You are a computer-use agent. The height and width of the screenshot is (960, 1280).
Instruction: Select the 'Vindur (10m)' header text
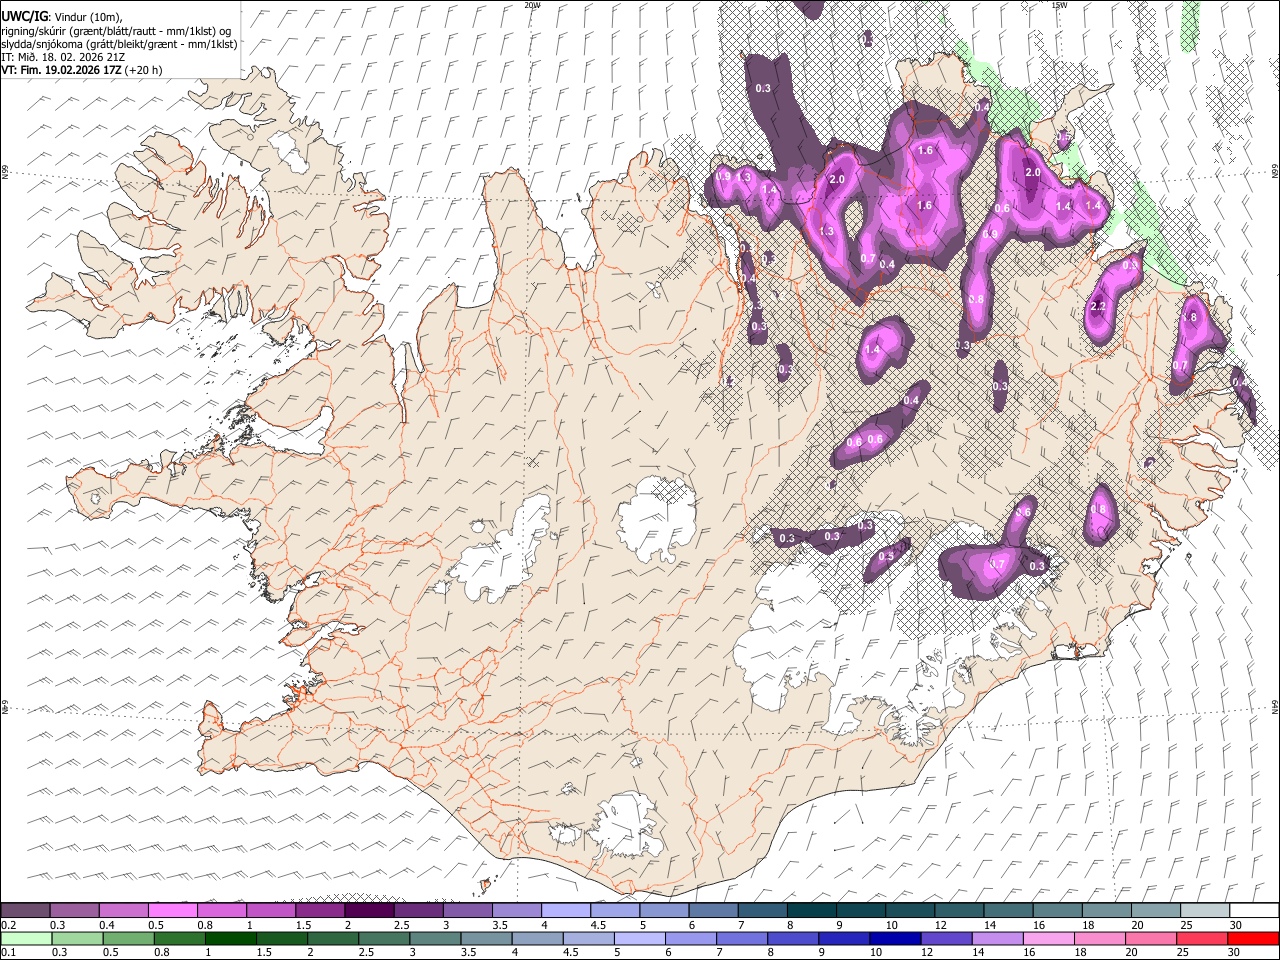[87, 18]
